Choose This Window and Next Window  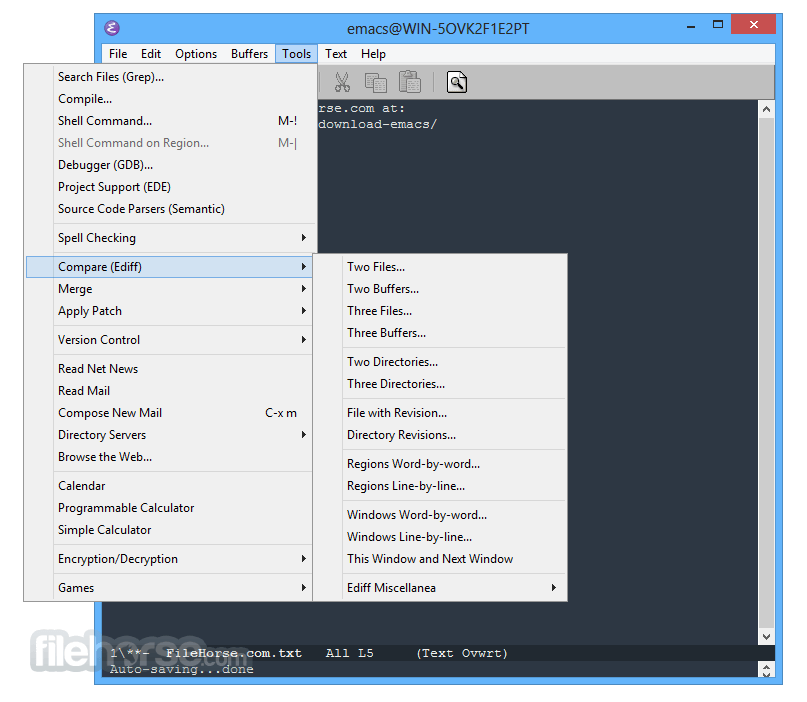click(441, 559)
